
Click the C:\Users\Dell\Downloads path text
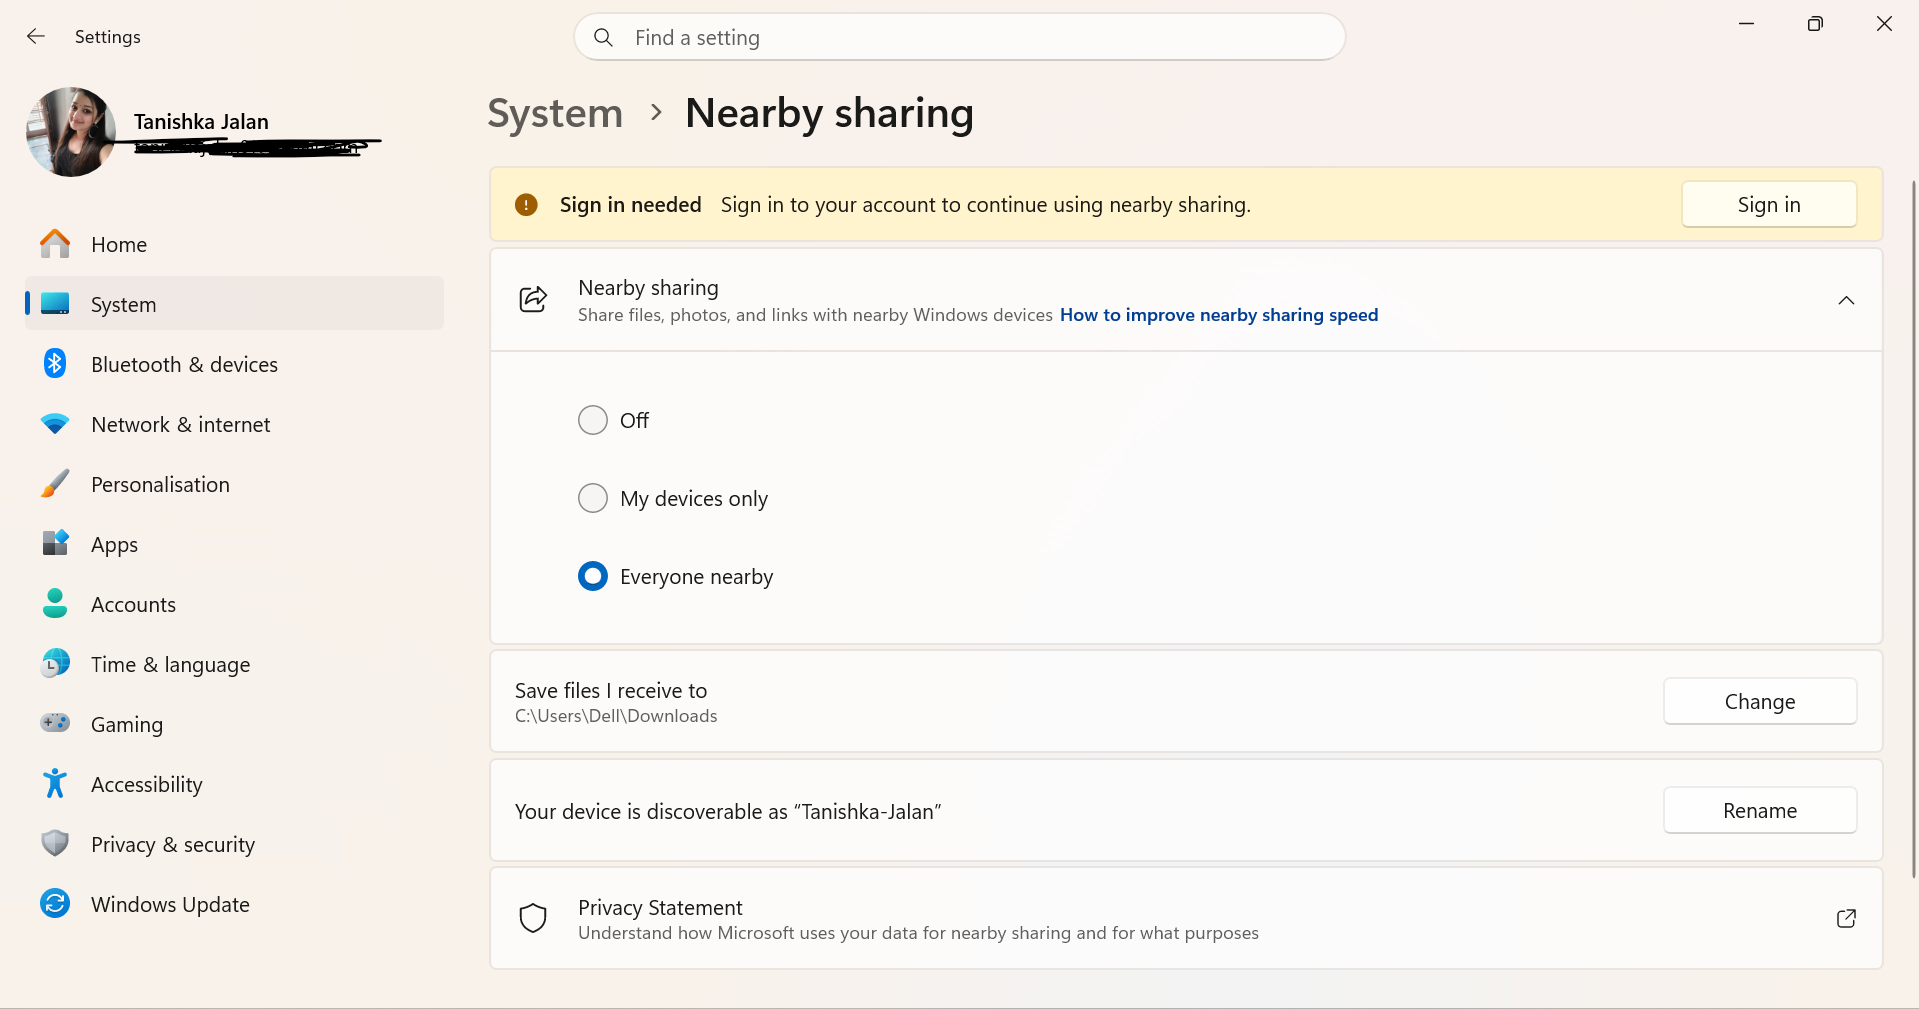616,716
